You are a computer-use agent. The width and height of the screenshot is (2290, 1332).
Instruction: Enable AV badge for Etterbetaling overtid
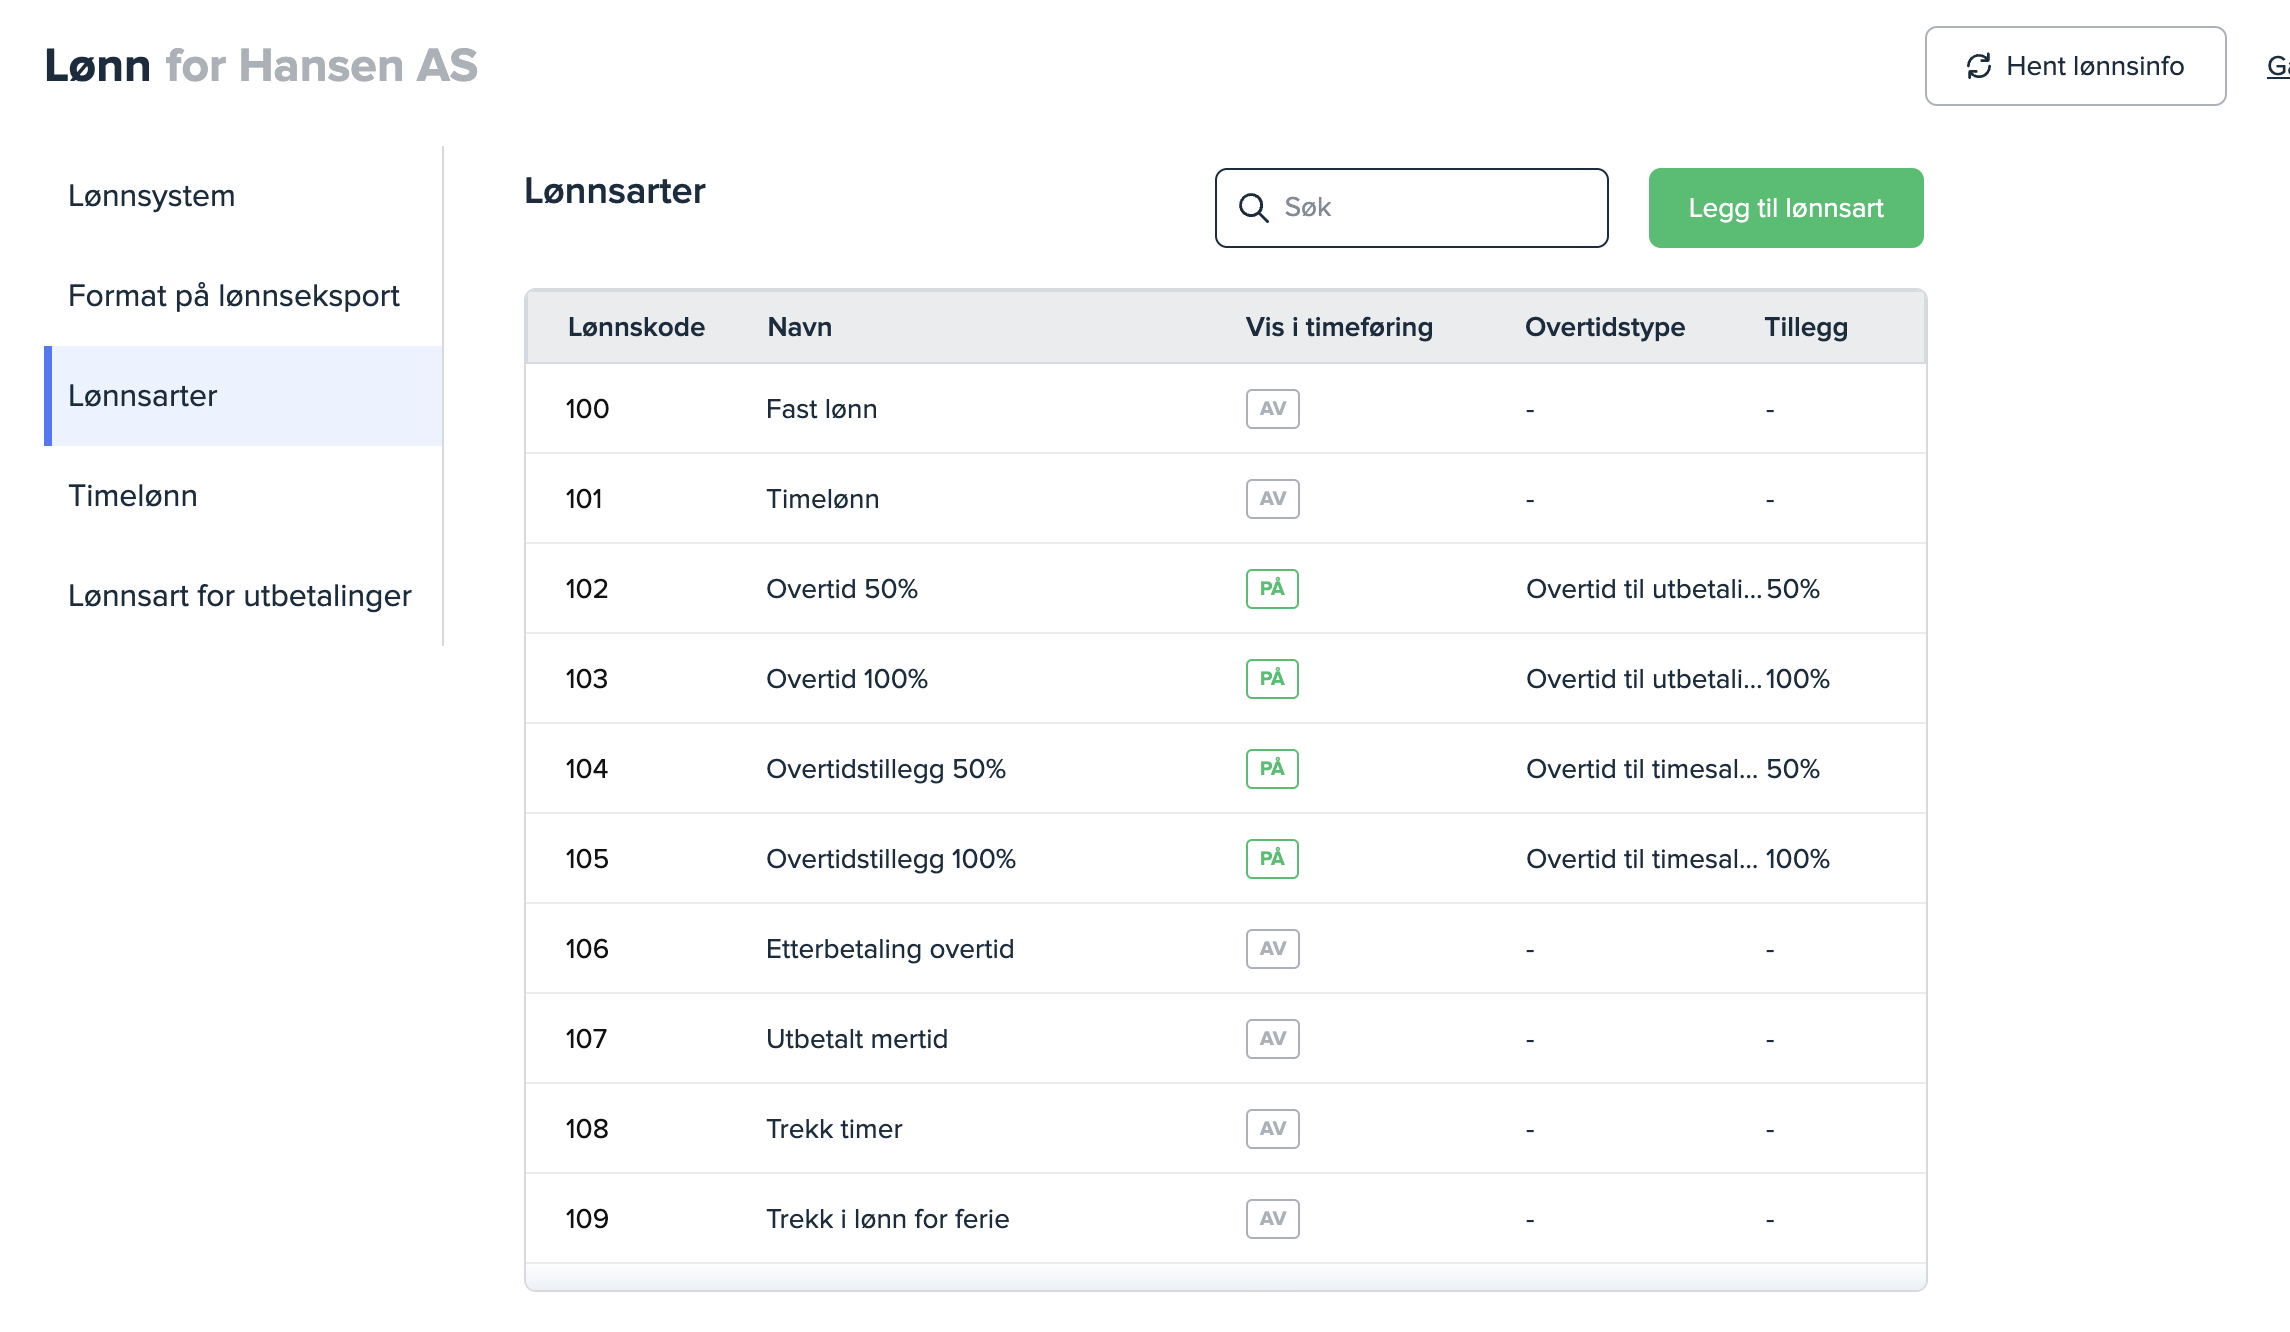pos(1272,949)
